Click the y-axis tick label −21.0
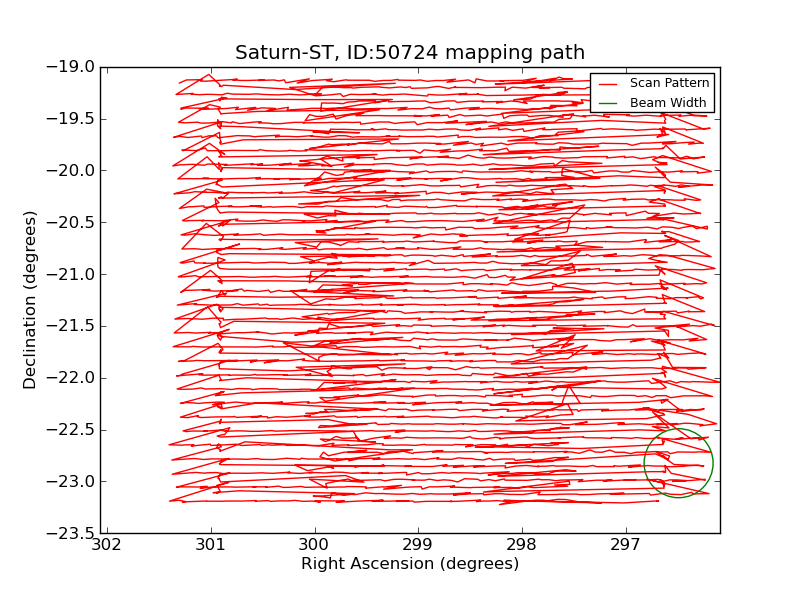The height and width of the screenshot is (600, 800). point(70,274)
